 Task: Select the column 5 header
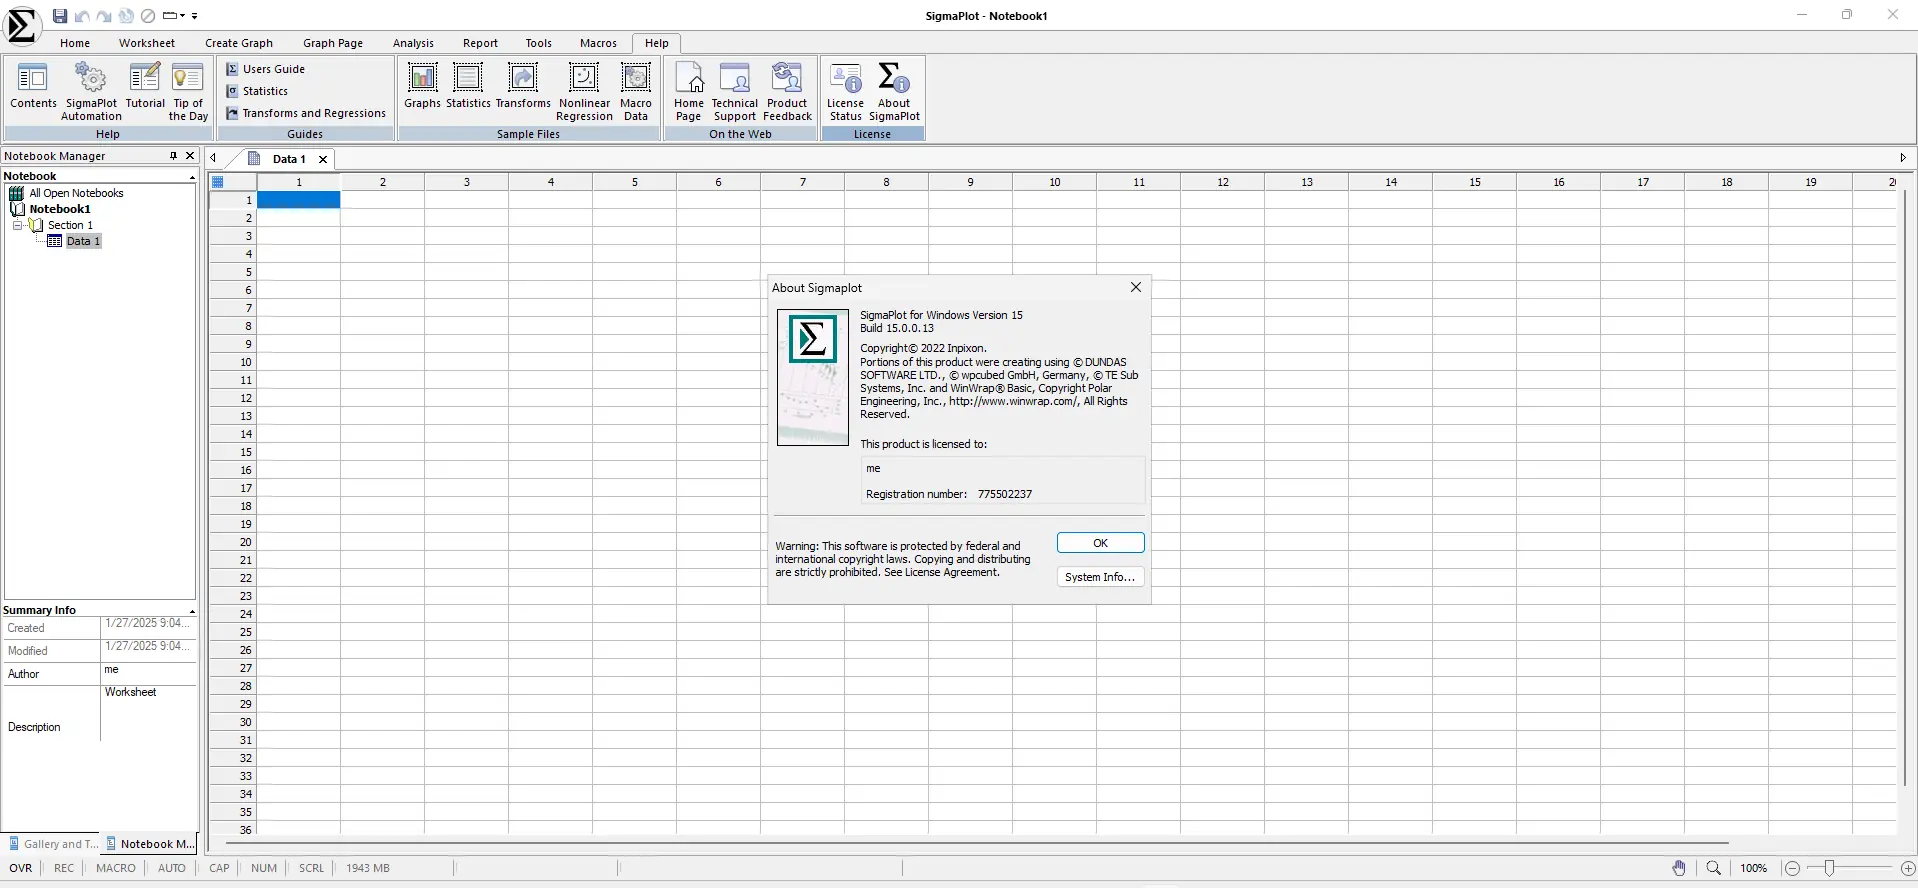tap(635, 182)
